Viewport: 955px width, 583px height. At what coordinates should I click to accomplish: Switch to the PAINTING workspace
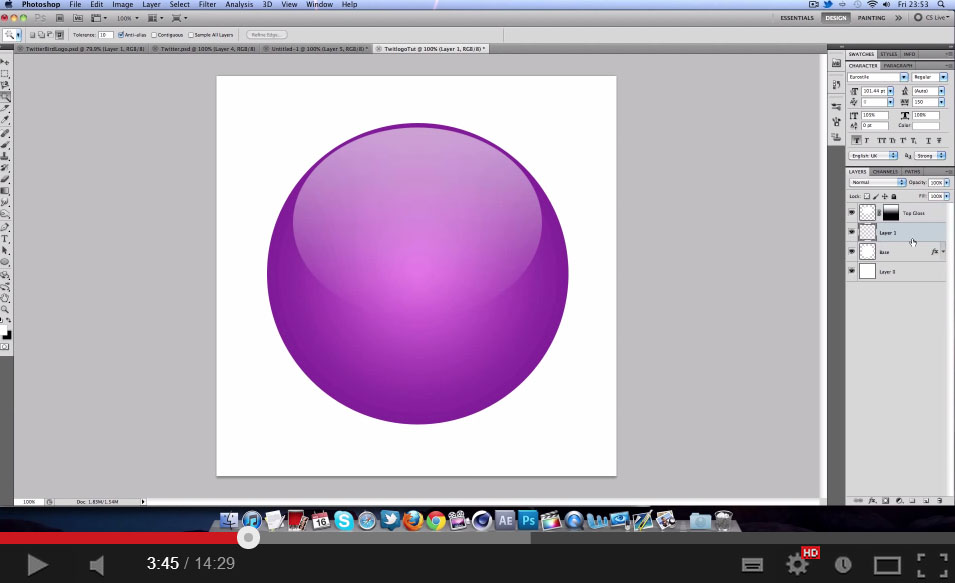[x=873, y=17]
